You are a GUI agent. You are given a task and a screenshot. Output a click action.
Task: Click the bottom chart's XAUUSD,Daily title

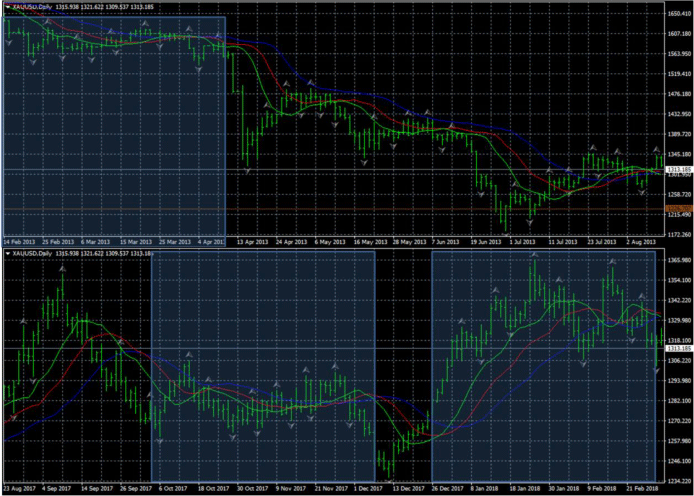[x=34, y=254]
